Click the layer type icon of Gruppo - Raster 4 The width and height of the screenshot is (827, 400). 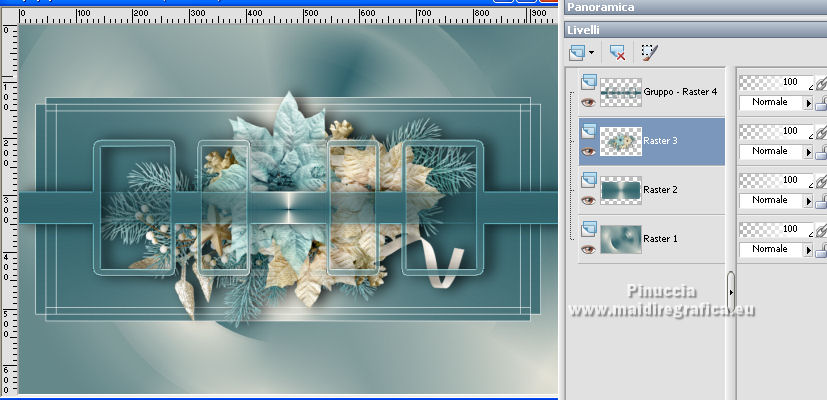click(589, 82)
